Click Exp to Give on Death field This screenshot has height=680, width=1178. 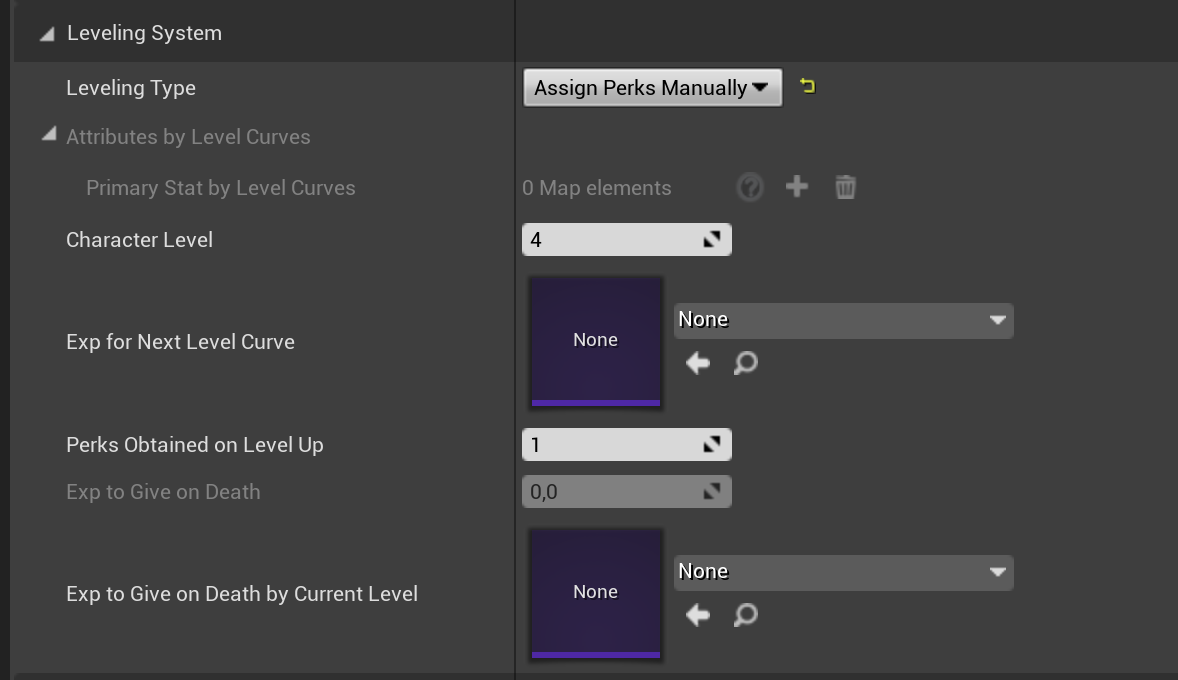click(x=610, y=492)
